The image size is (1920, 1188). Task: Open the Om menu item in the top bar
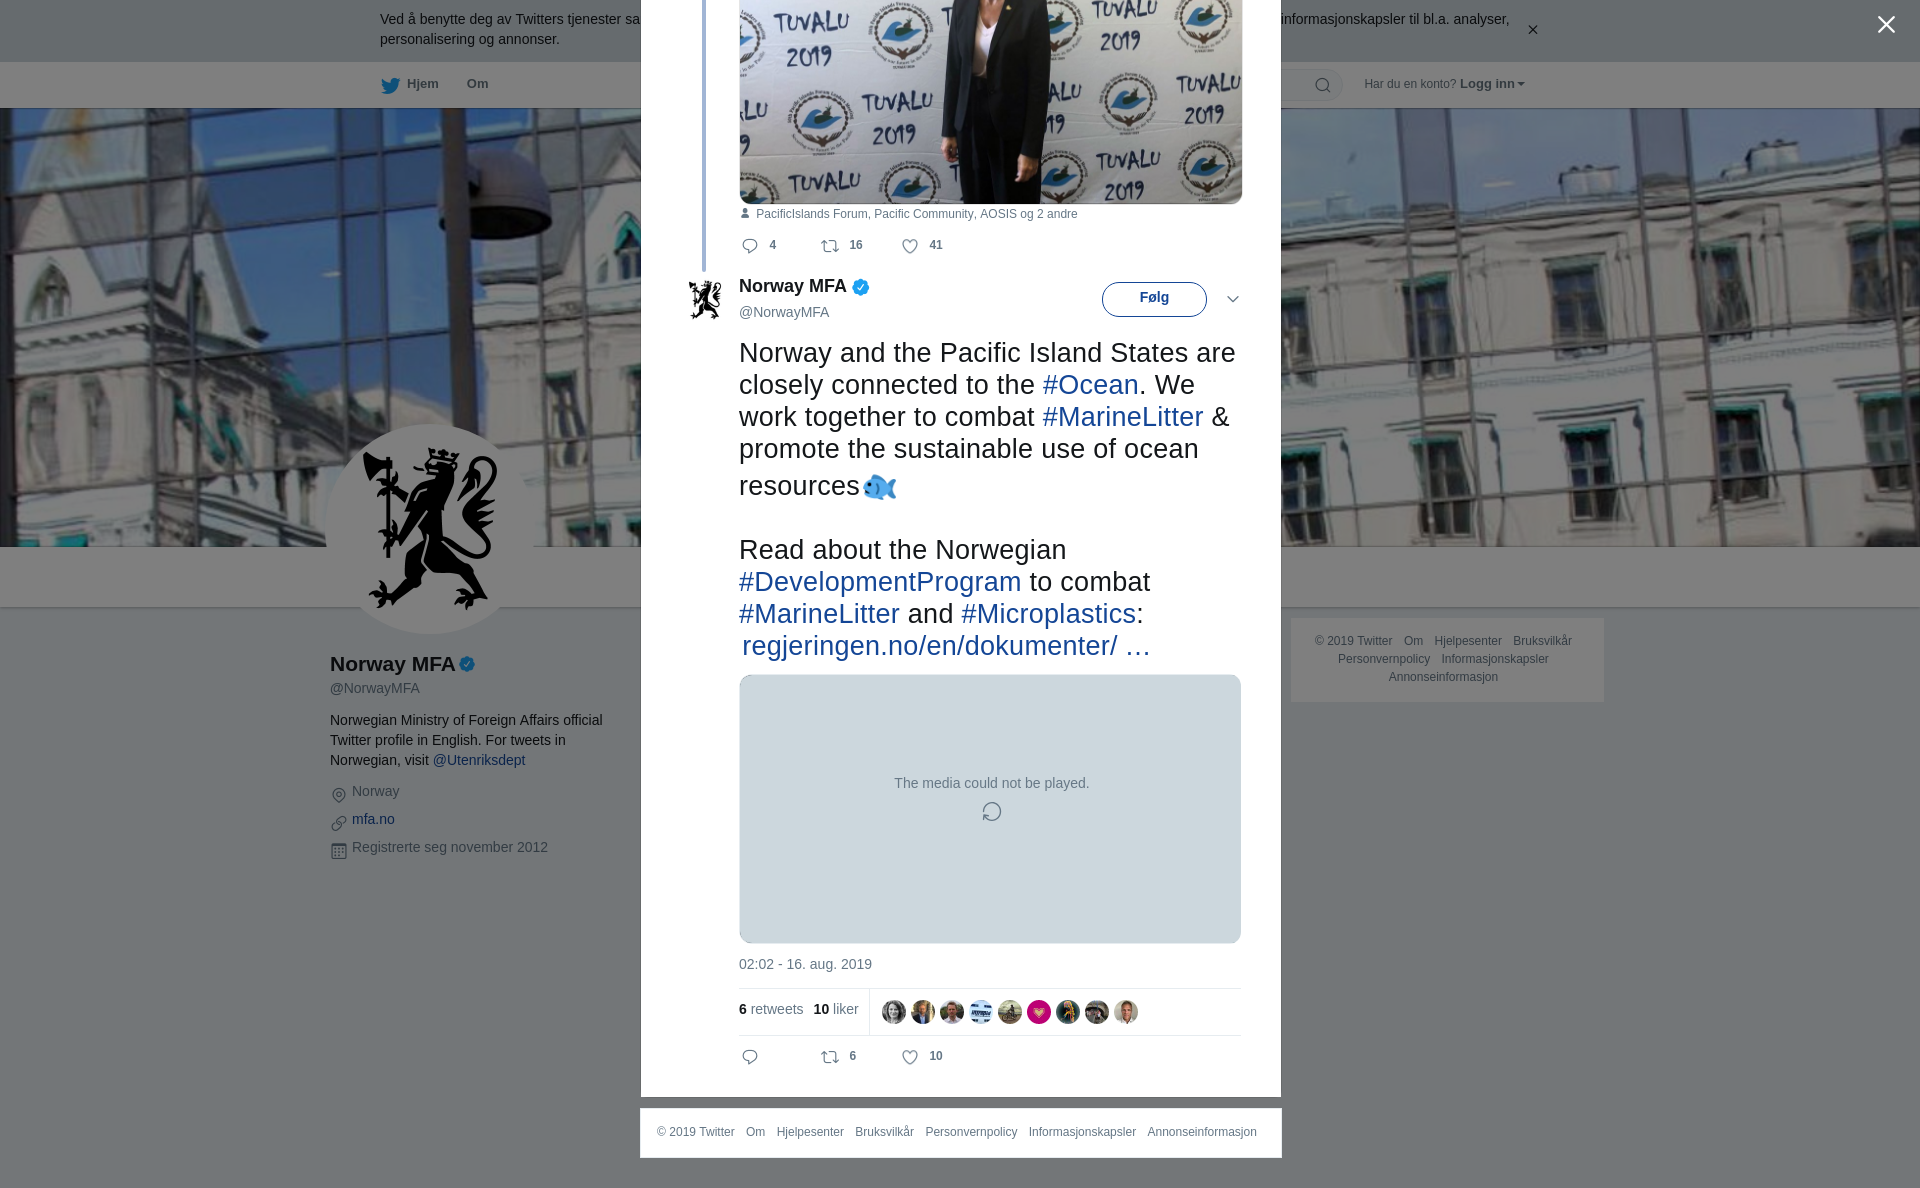click(477, 84)
